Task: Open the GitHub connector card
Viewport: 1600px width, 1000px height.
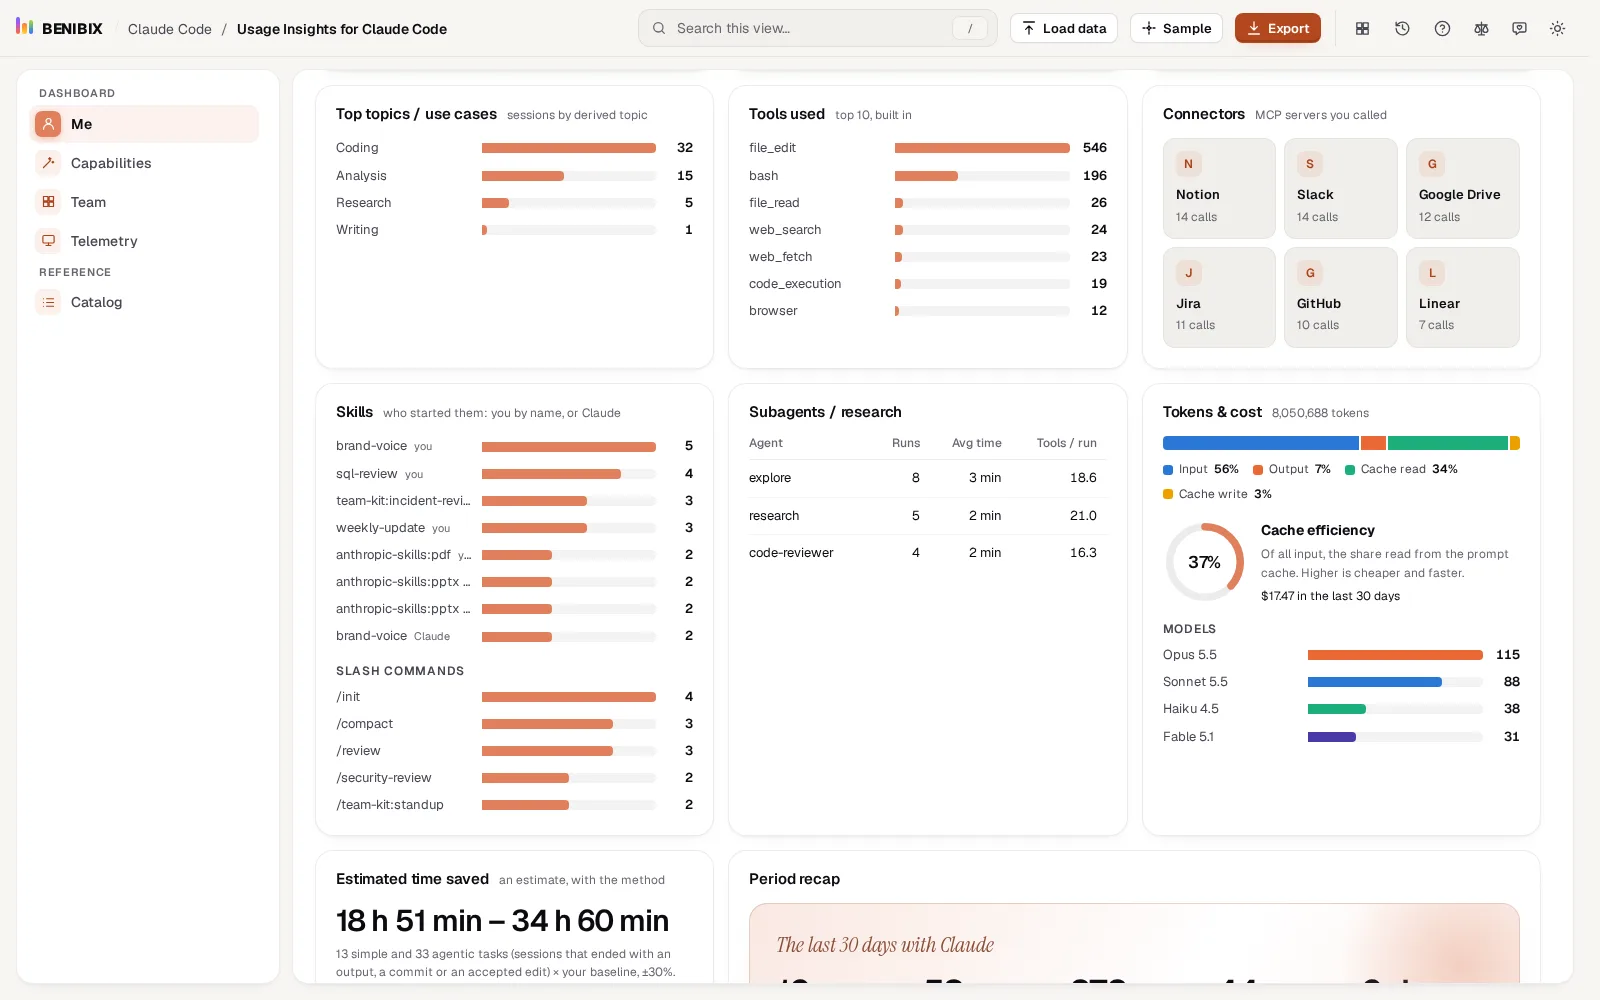Action: (1340, 297)
